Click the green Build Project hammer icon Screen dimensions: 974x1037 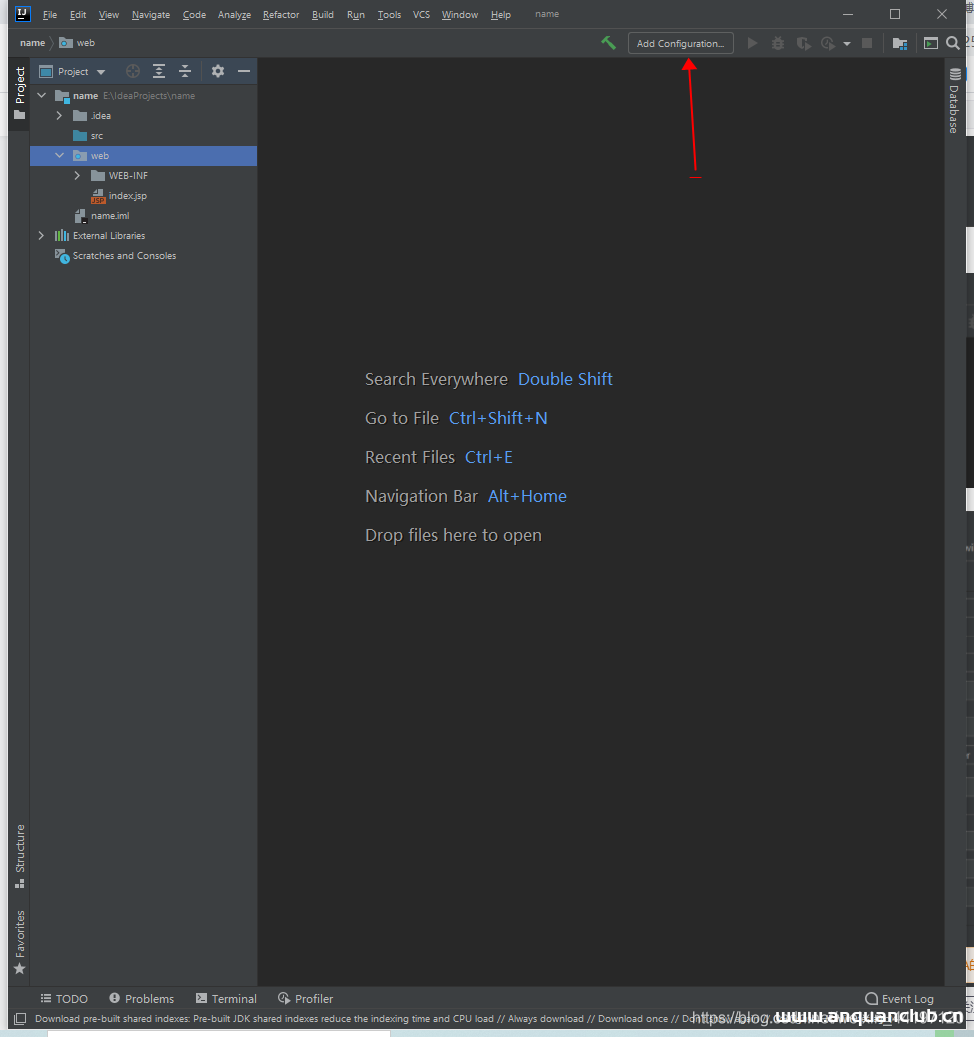(x=608, y=43)
